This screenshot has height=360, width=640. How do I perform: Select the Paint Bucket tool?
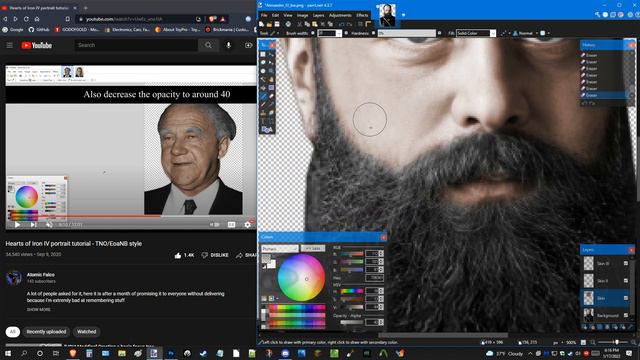coord(263,88)
